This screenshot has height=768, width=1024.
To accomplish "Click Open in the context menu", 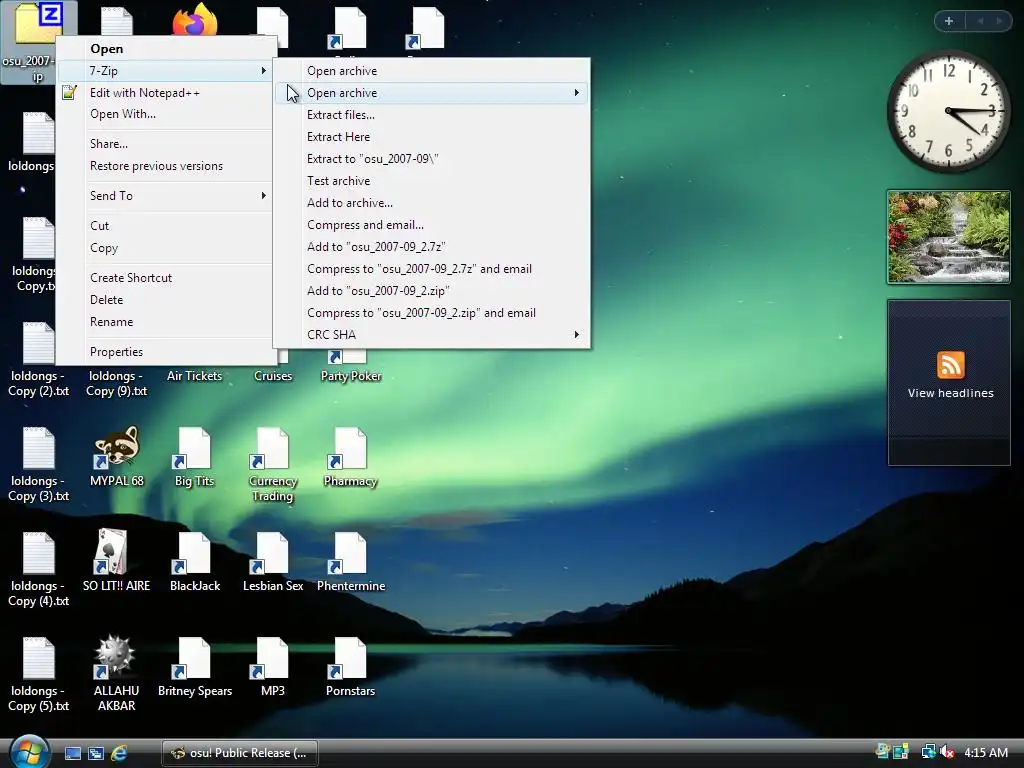I will tap(163, 48).
